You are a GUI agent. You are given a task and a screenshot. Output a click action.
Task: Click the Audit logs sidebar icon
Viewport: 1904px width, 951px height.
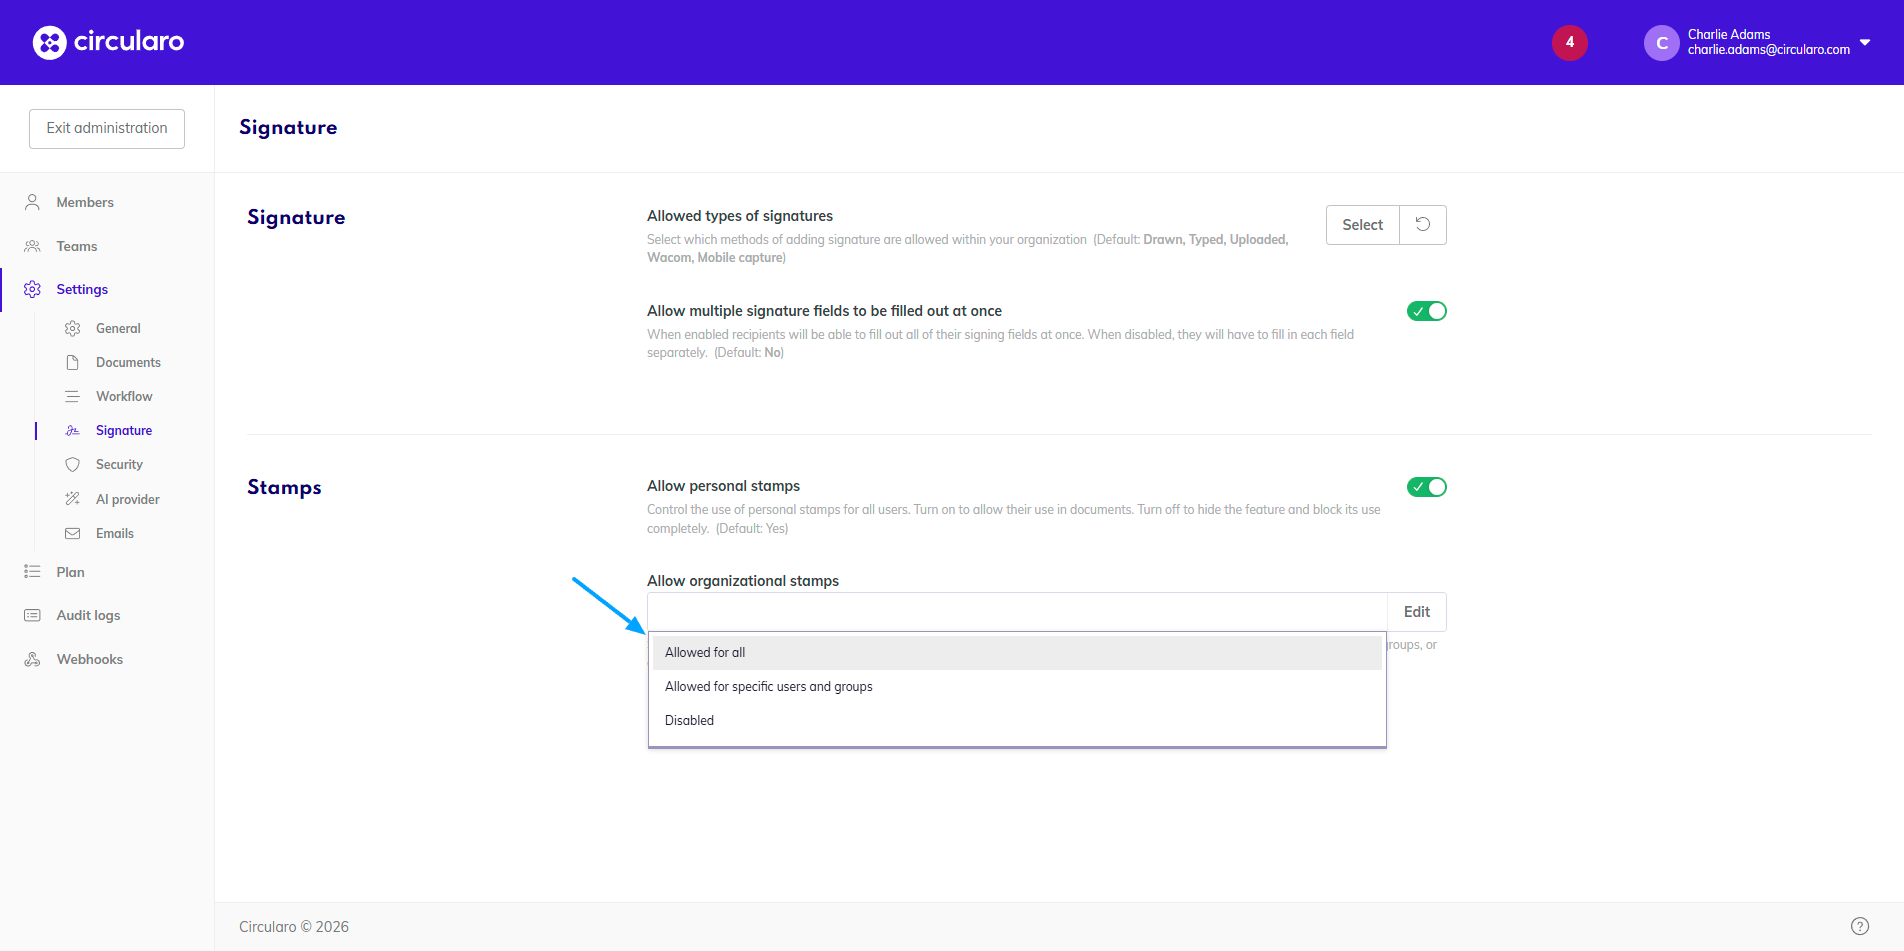point(32,615)
